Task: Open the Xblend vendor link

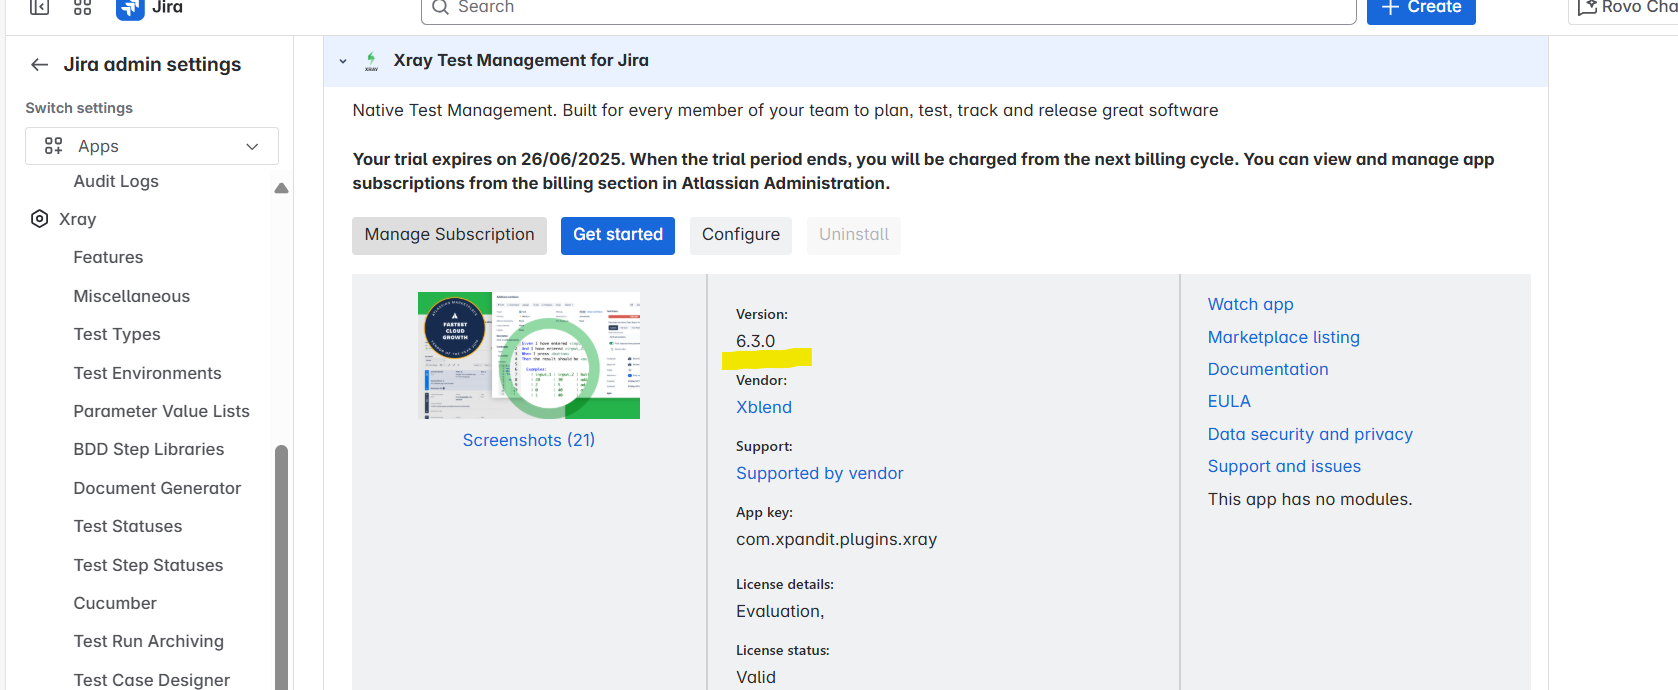Action: click(764, 407)
